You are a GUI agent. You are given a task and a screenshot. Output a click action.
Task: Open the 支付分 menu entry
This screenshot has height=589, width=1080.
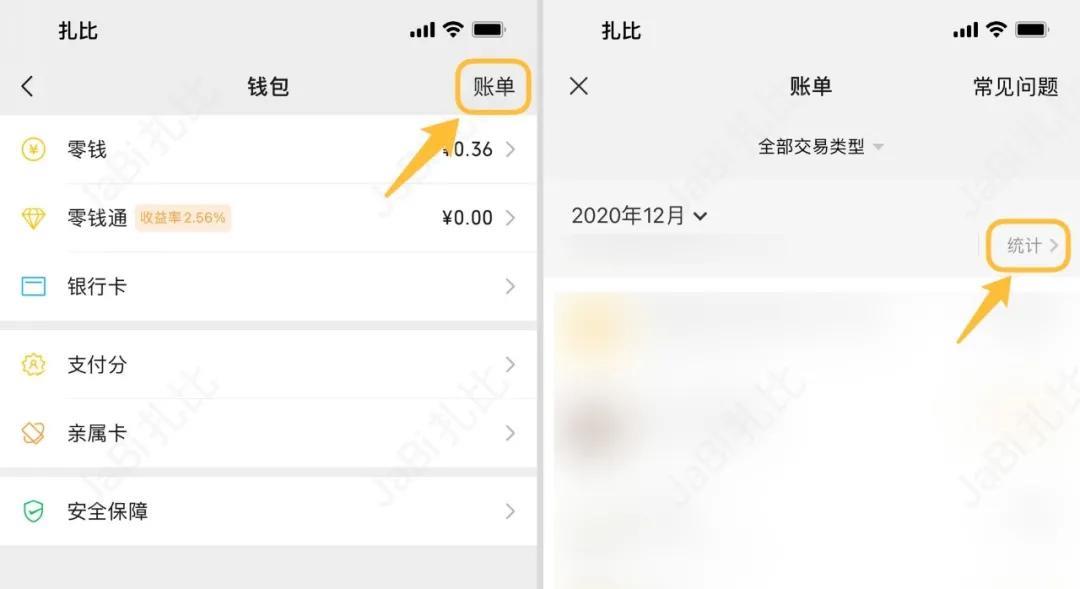(269, 364)
